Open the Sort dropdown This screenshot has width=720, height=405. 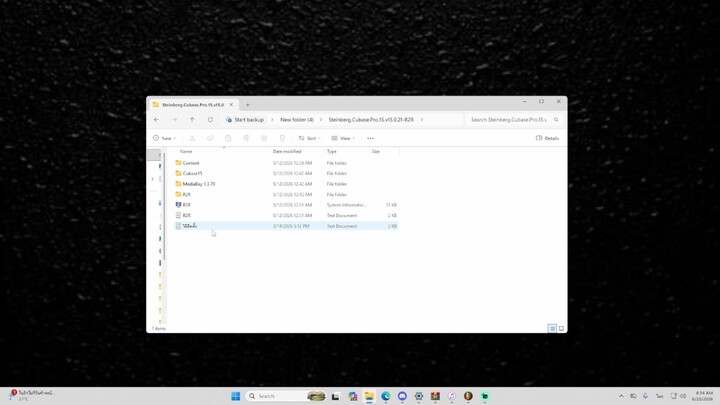(x=309, y=138)
